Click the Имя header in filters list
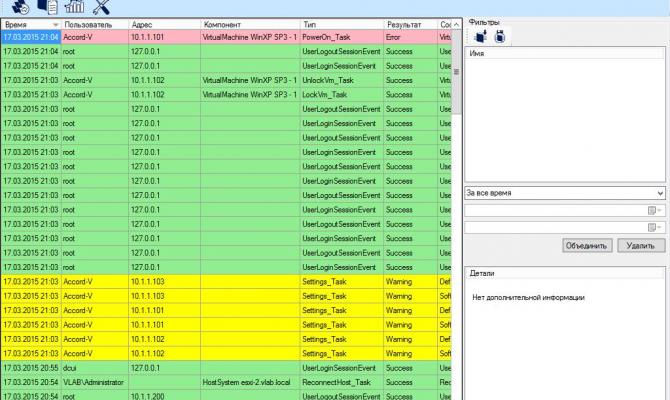Viewport: 670px width, 400px height. [x=565, y=53]
